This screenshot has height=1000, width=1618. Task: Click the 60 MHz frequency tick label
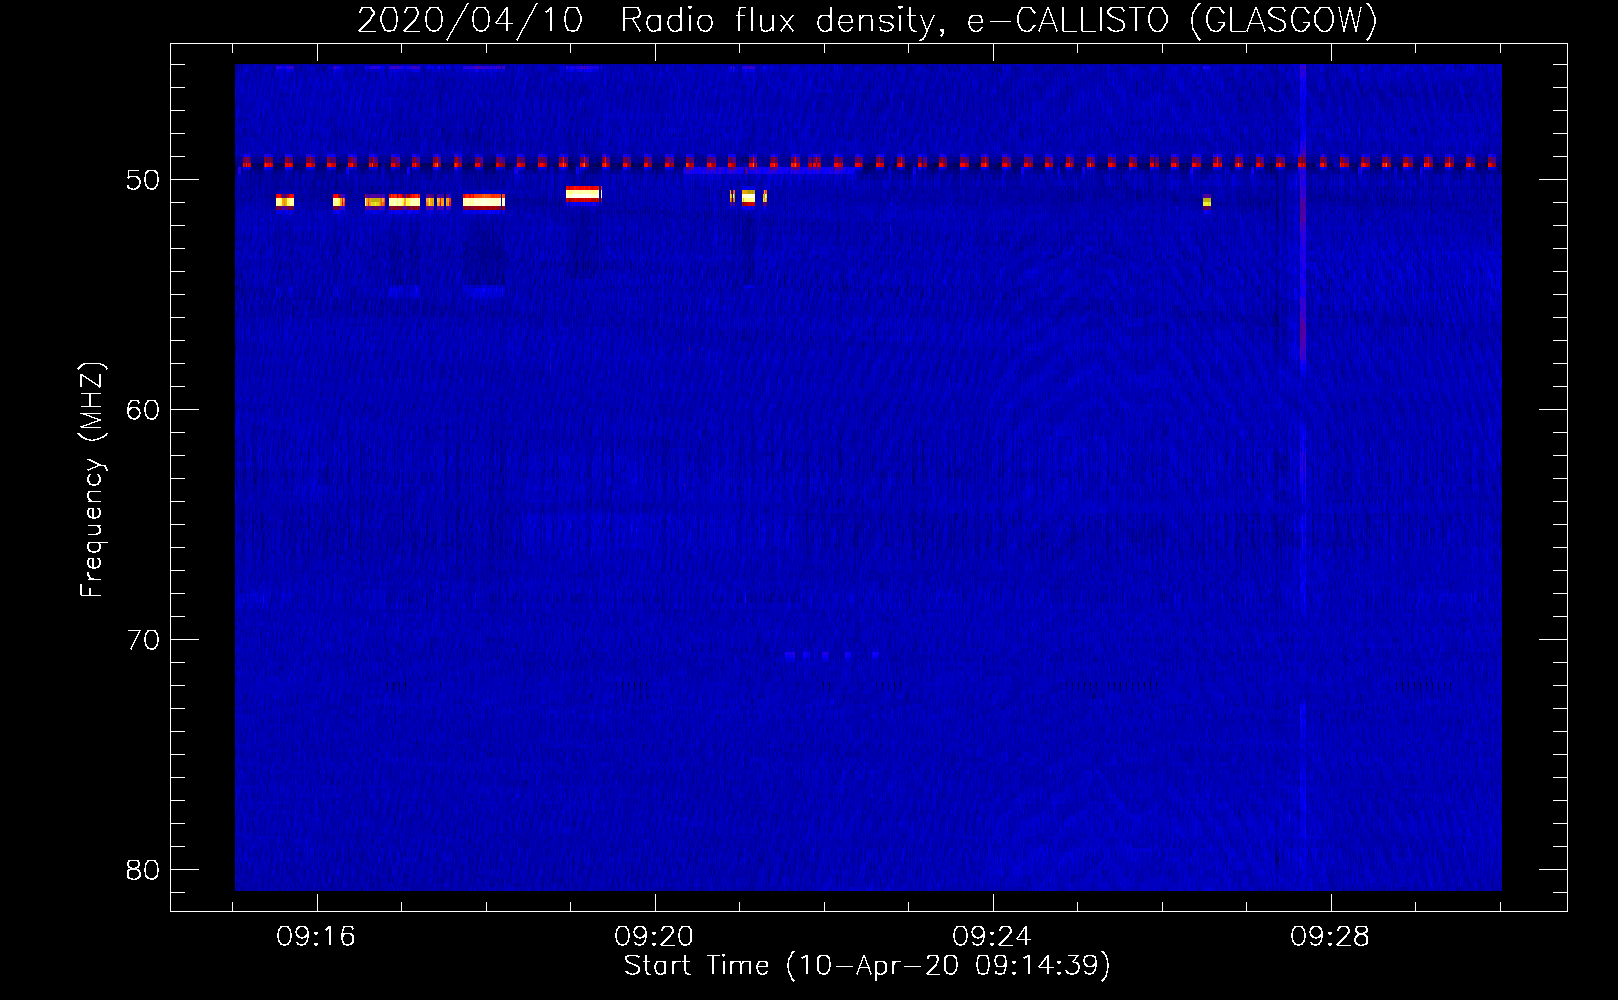pos(143,410)
